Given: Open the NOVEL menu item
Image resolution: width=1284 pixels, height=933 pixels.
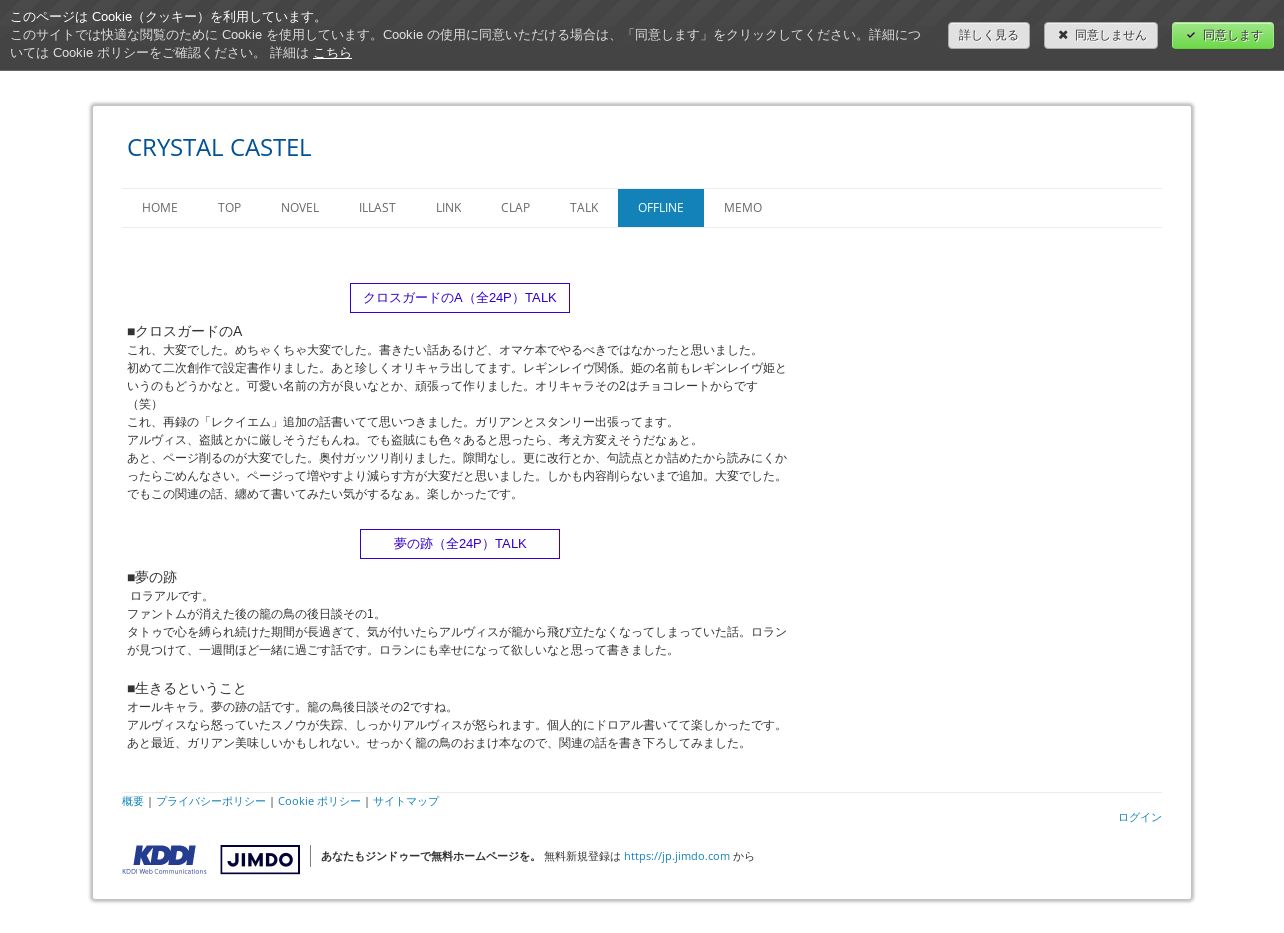Looking at the screenshot, I should pos(300,208).
